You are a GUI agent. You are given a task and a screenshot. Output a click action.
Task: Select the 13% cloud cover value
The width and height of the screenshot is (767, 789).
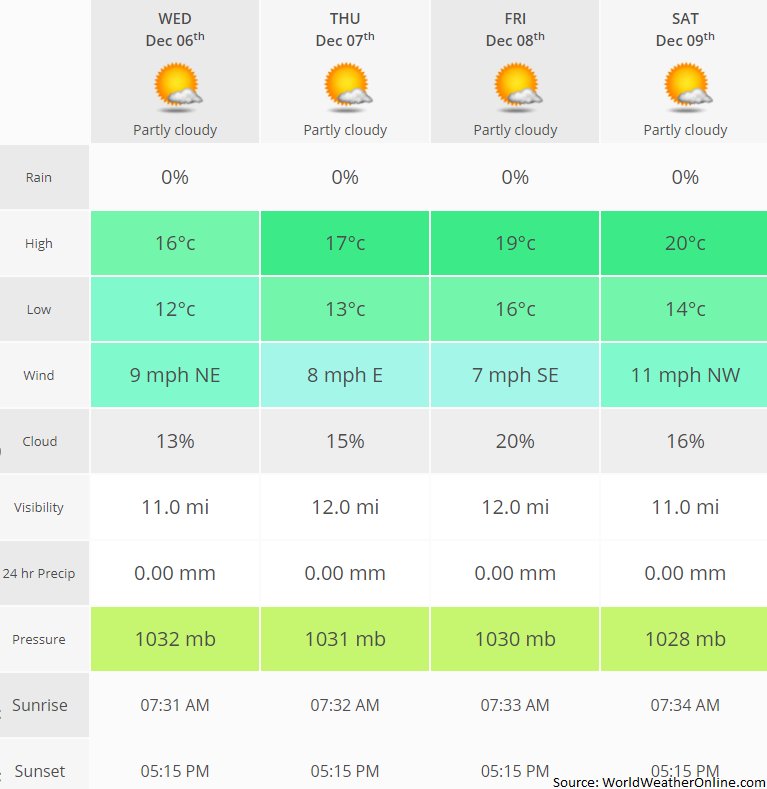coord(175,441)
